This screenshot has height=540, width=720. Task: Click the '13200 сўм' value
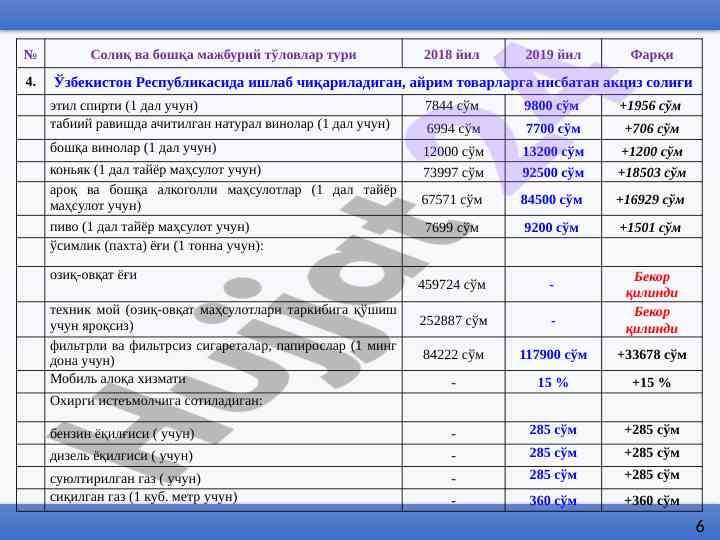click(x=553, y=152)
